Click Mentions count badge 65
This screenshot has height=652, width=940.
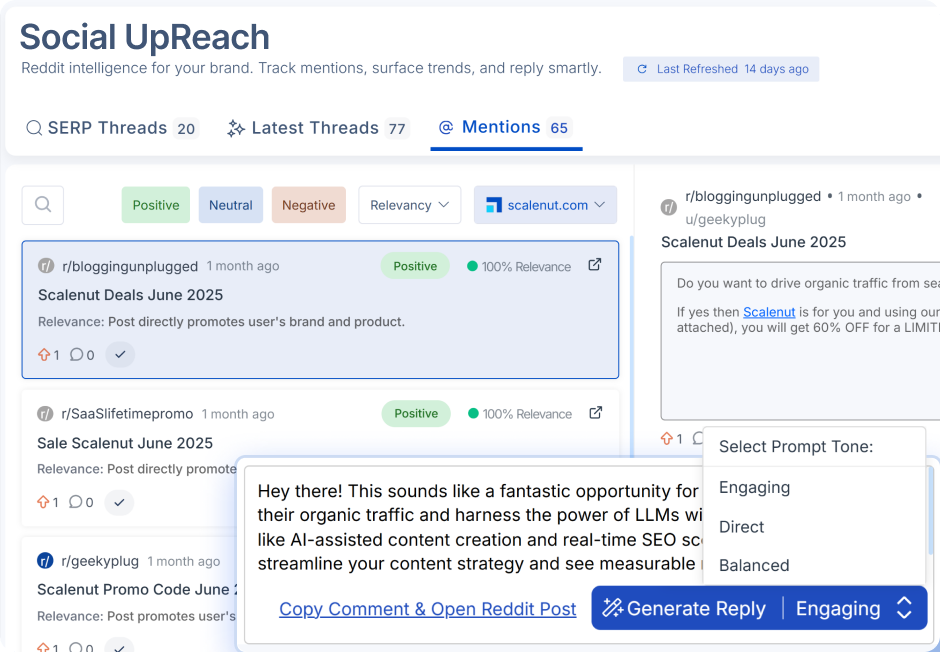pyautogui.click(x=559, y=128)
